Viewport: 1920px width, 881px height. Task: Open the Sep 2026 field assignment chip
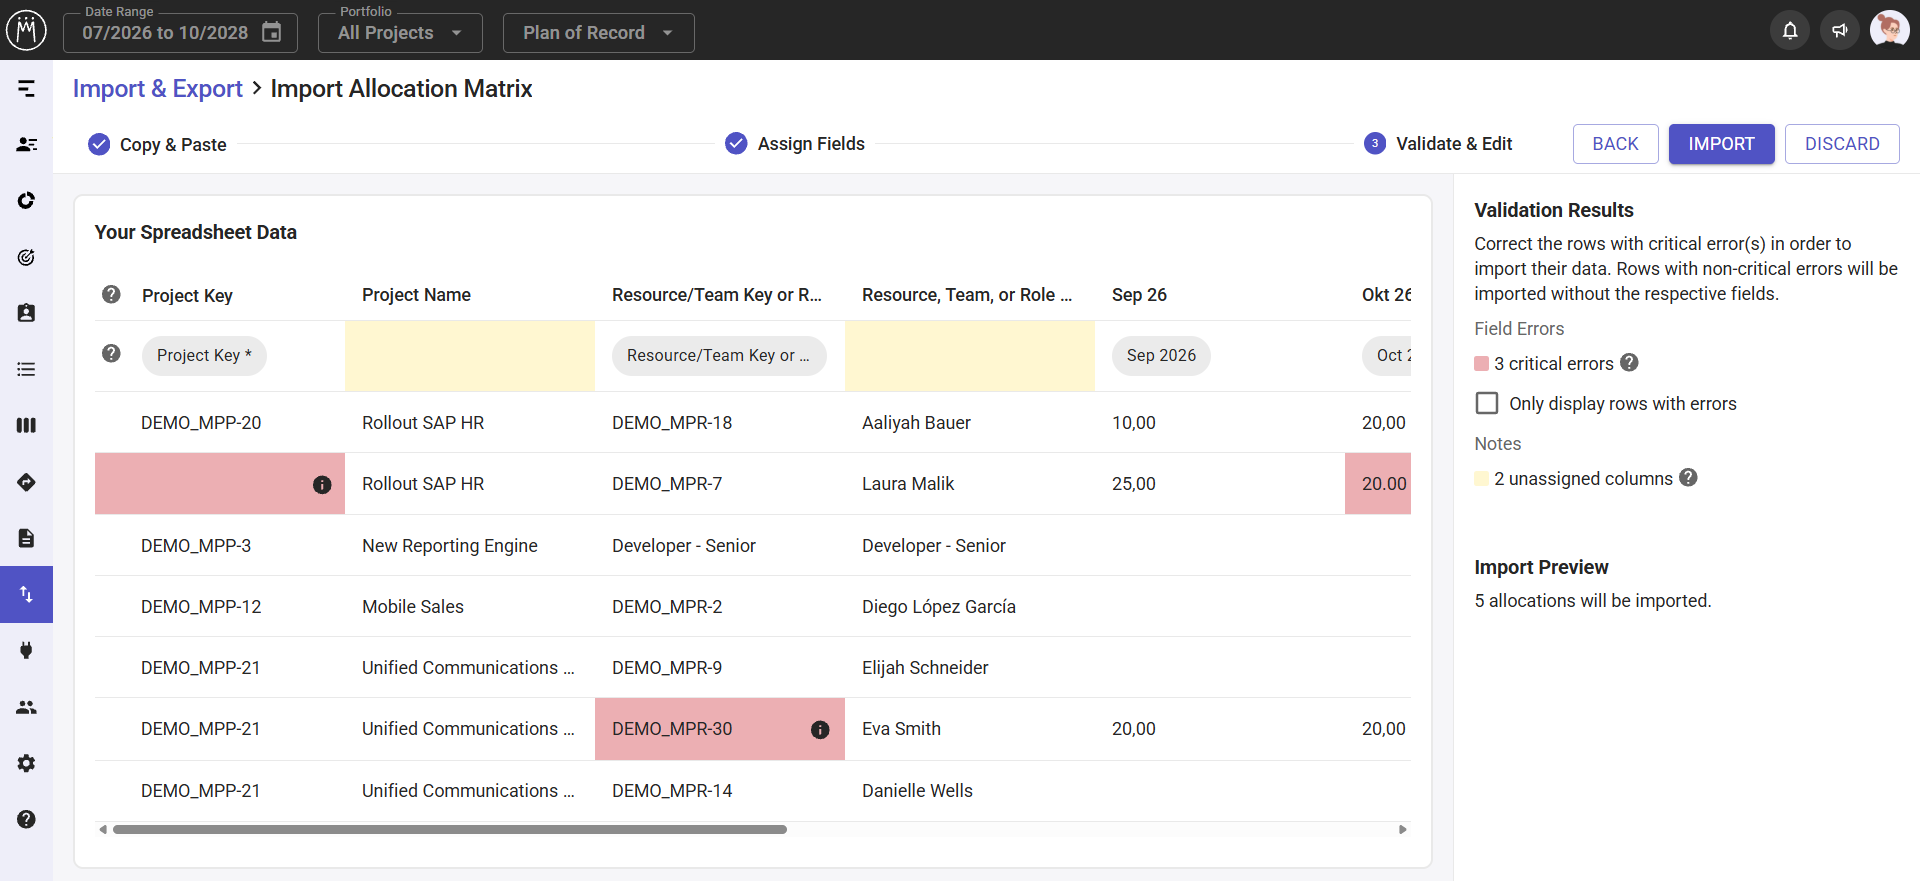1161,355
